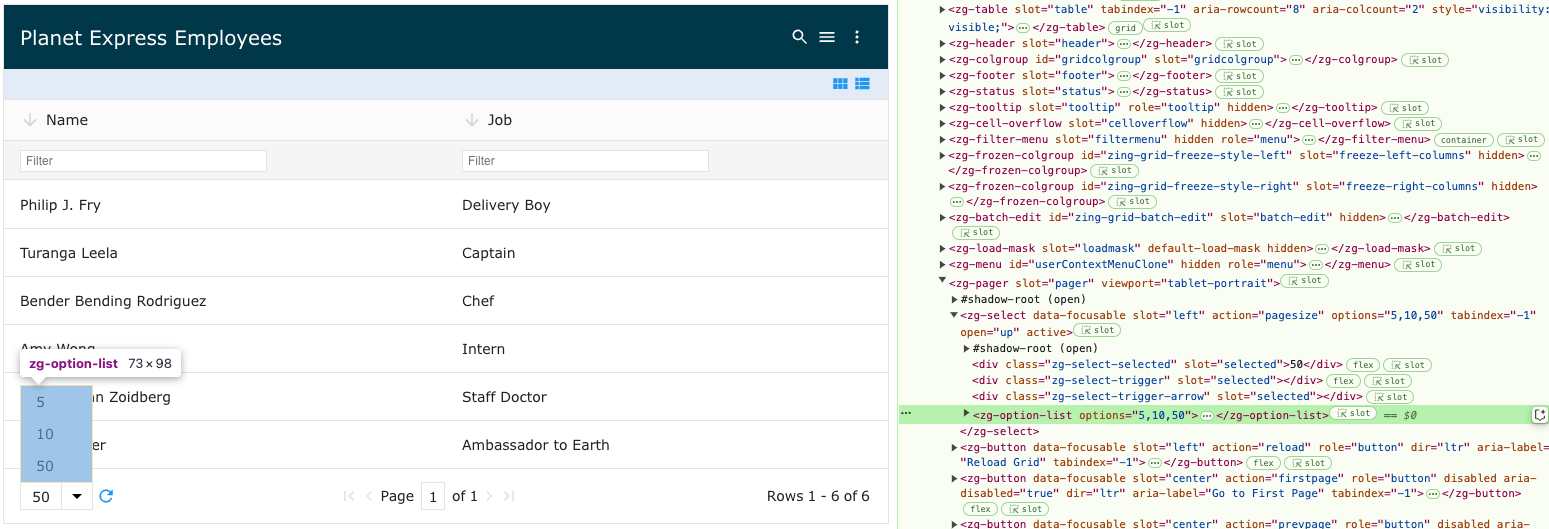Viewport: 1549px width, 529px height.
Task: Switch to row layout view icon
Action: pyautogui.click(x=862, y=84)
